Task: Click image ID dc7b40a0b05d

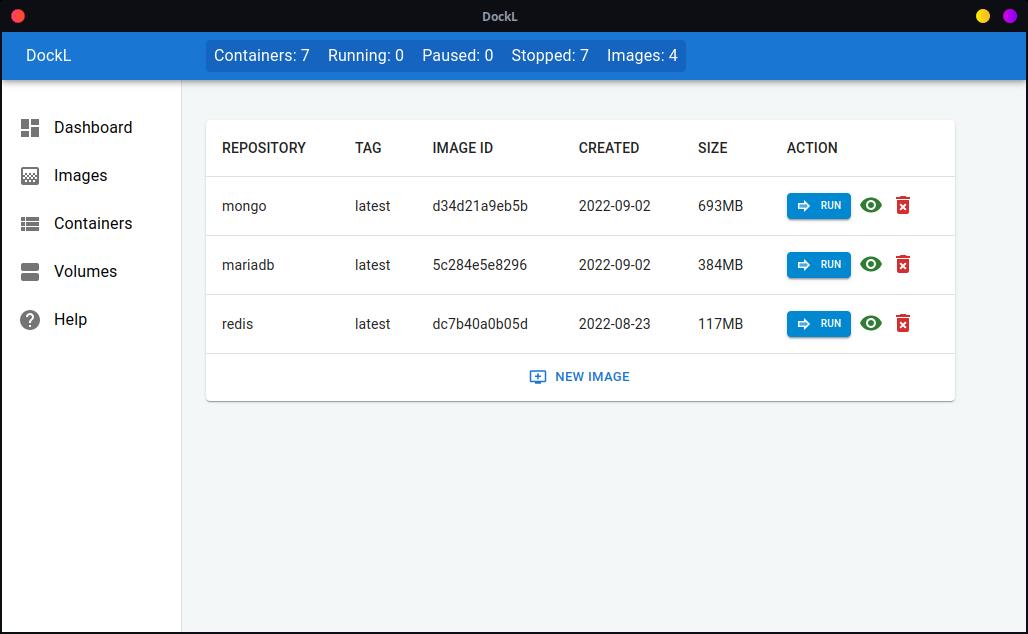Action: [x=480, y=324]
